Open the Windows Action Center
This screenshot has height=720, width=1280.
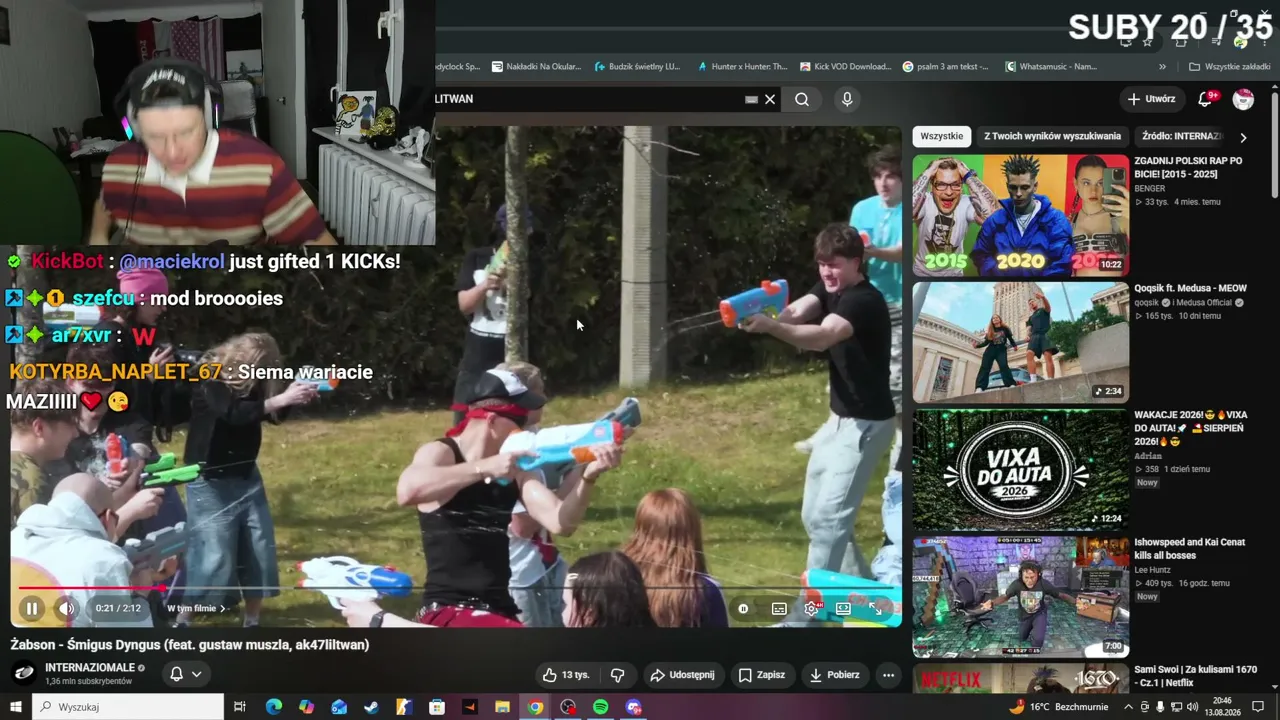point(1259,707)
